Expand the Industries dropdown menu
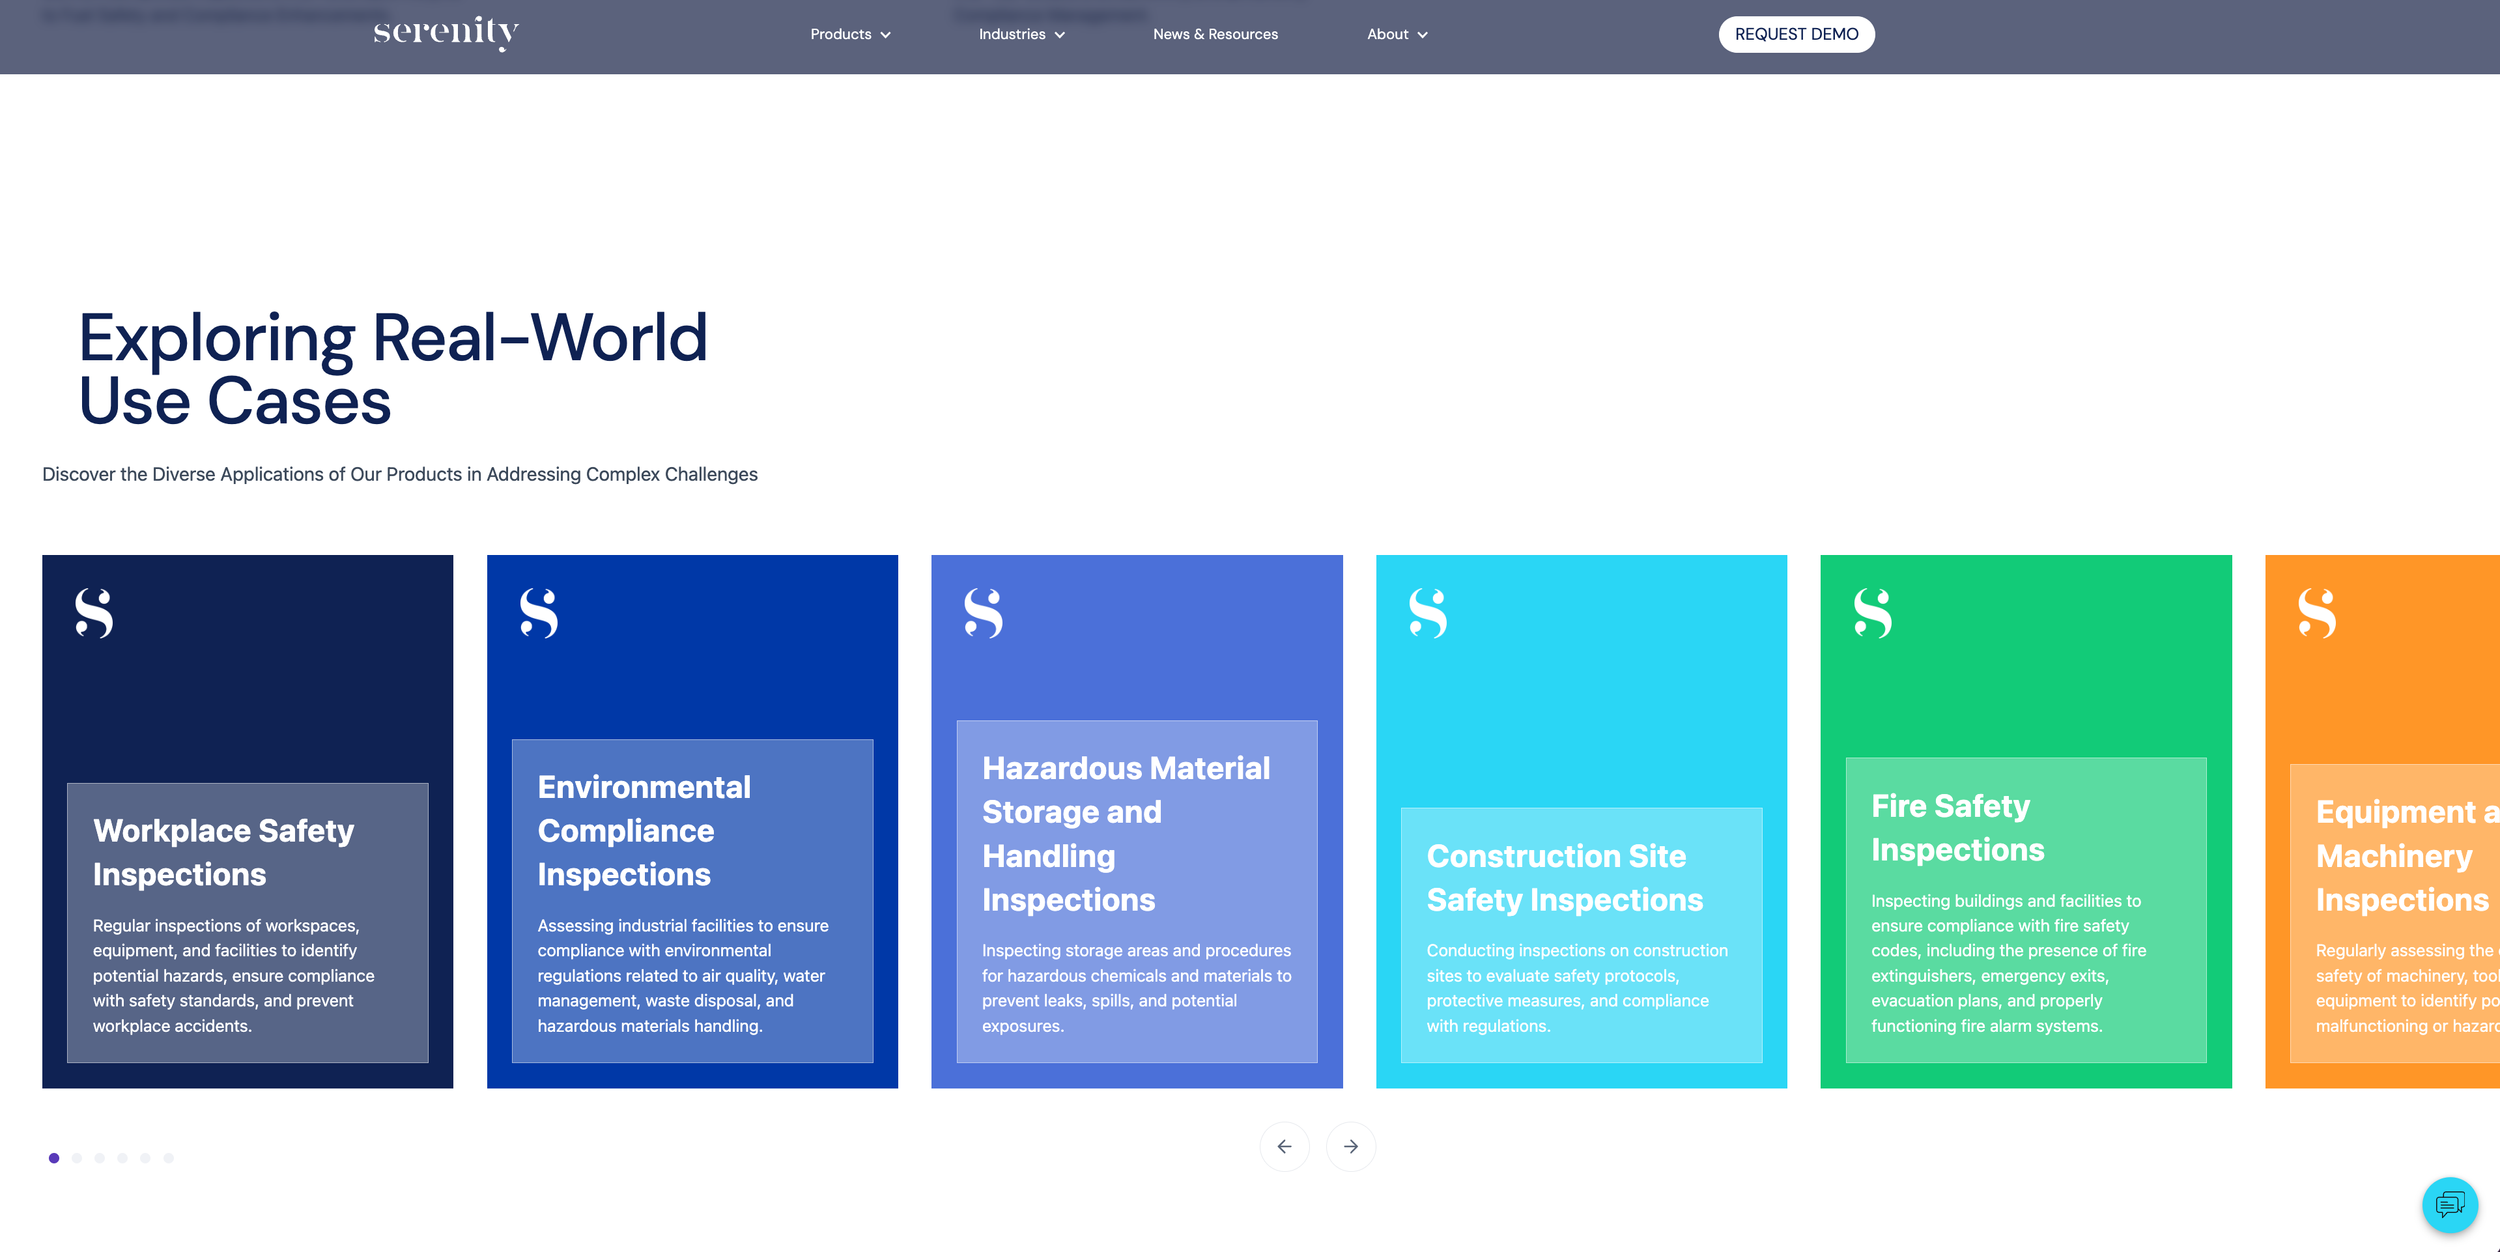2500x1252 pixels. pyautogui.click(x=1021, y=34)
